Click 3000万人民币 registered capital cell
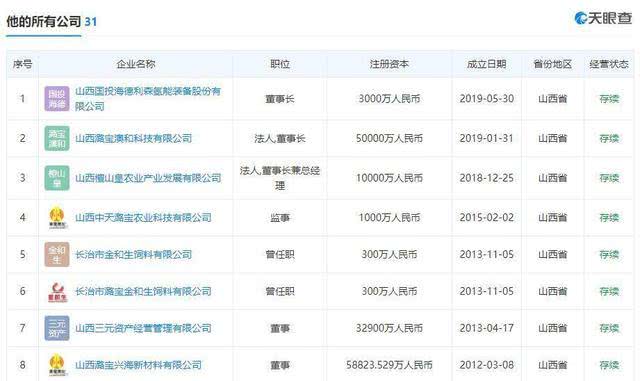Viewport: 640px width, 381px height. [389, 99]
